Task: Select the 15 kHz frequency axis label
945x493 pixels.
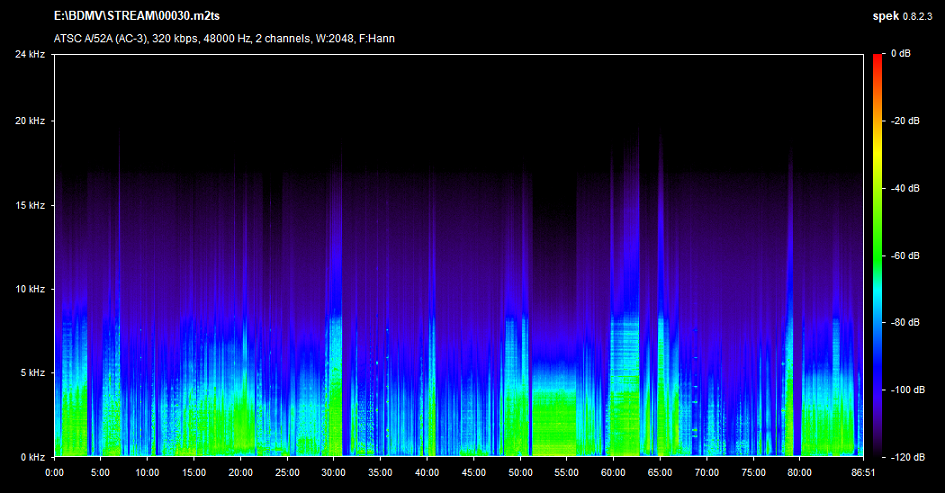Action: (29, 205)
